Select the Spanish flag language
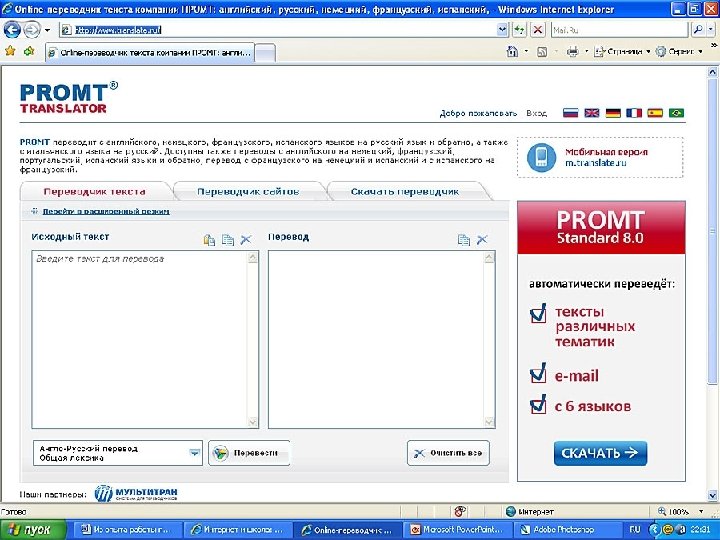The height and width of the screenshot is (540, 720). (x=655, y=113)
